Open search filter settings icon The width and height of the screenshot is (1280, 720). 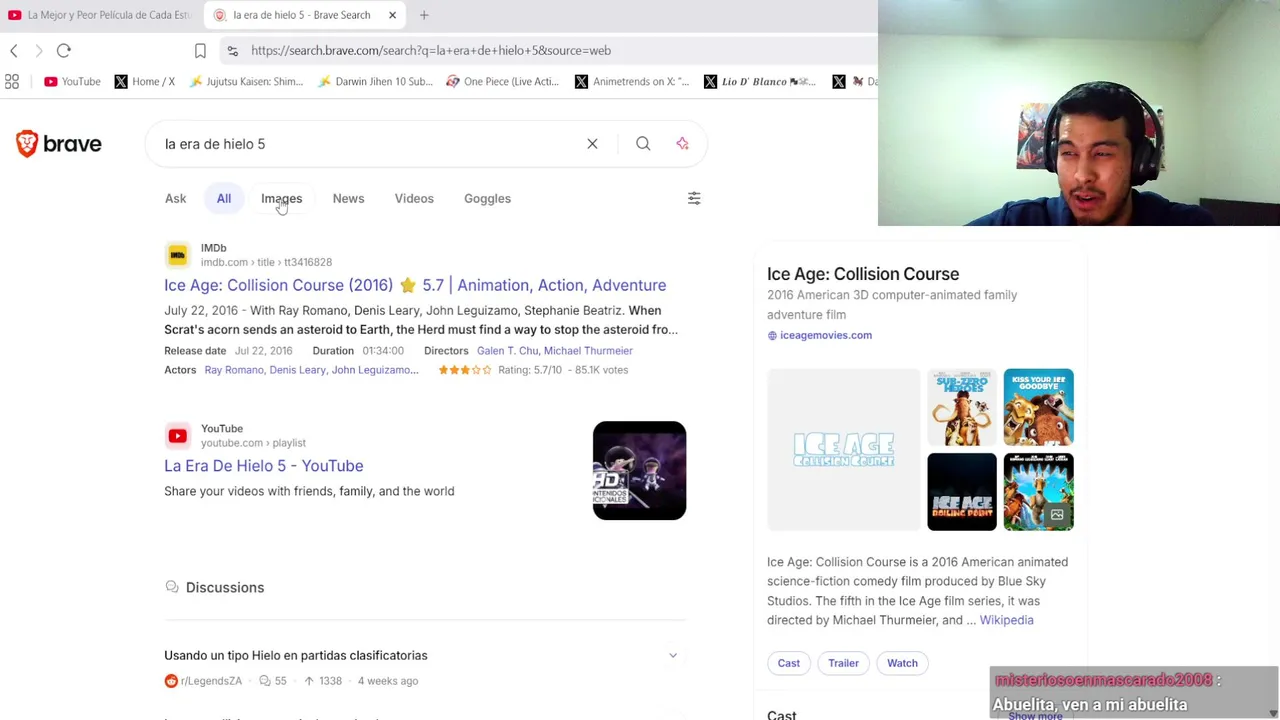[x=694, y=198]
